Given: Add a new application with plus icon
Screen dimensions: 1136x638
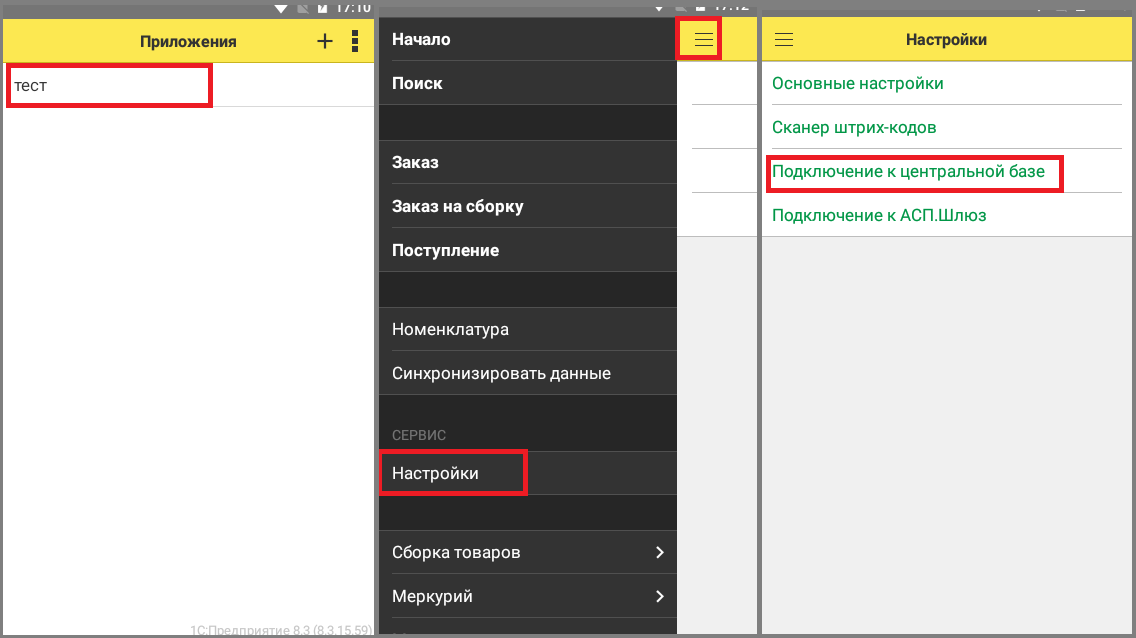Looking at the screenshot, I should tap(325, 41).
